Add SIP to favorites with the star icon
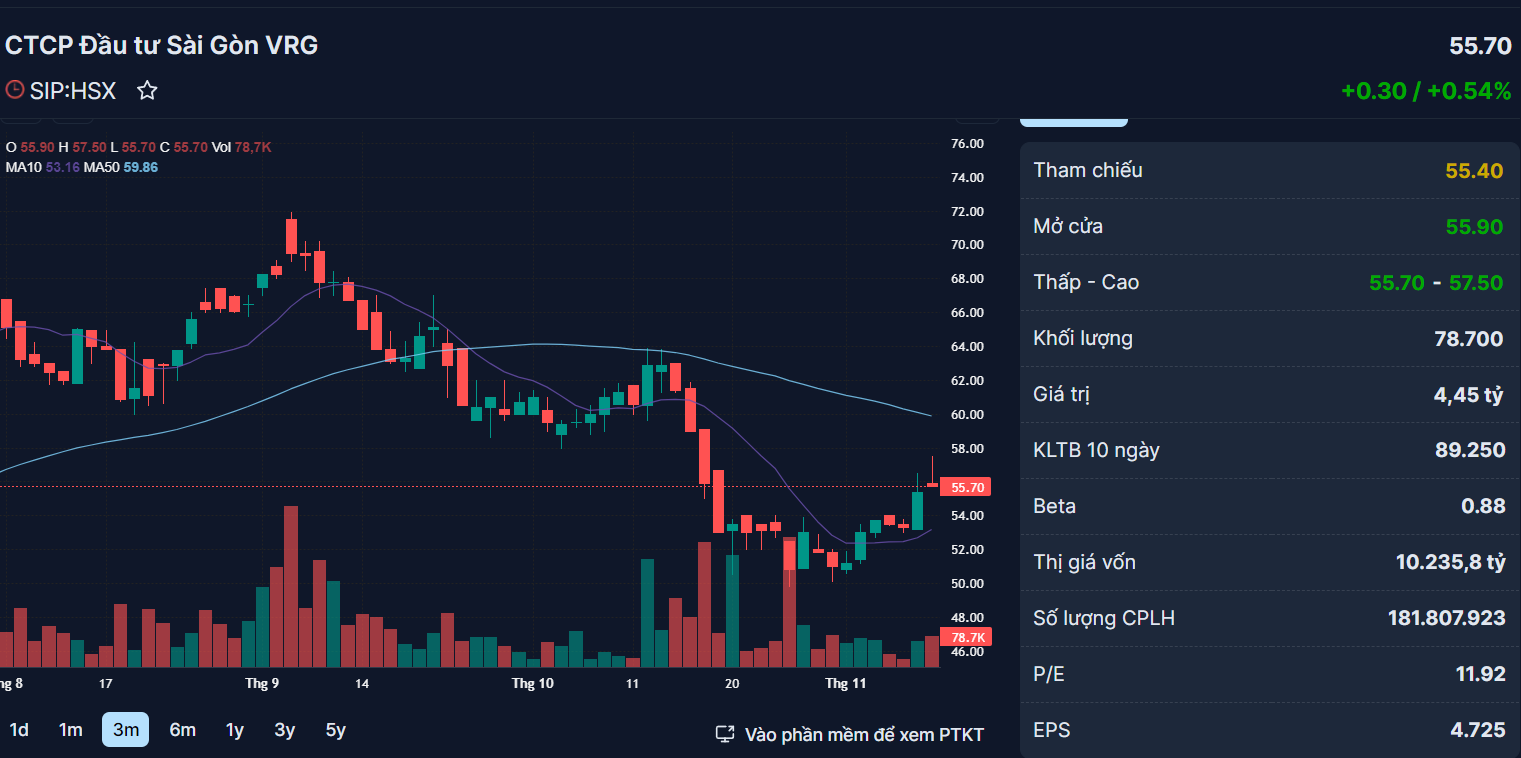The height and width of the screenshot is (758, 1521). tap(147, 91)
